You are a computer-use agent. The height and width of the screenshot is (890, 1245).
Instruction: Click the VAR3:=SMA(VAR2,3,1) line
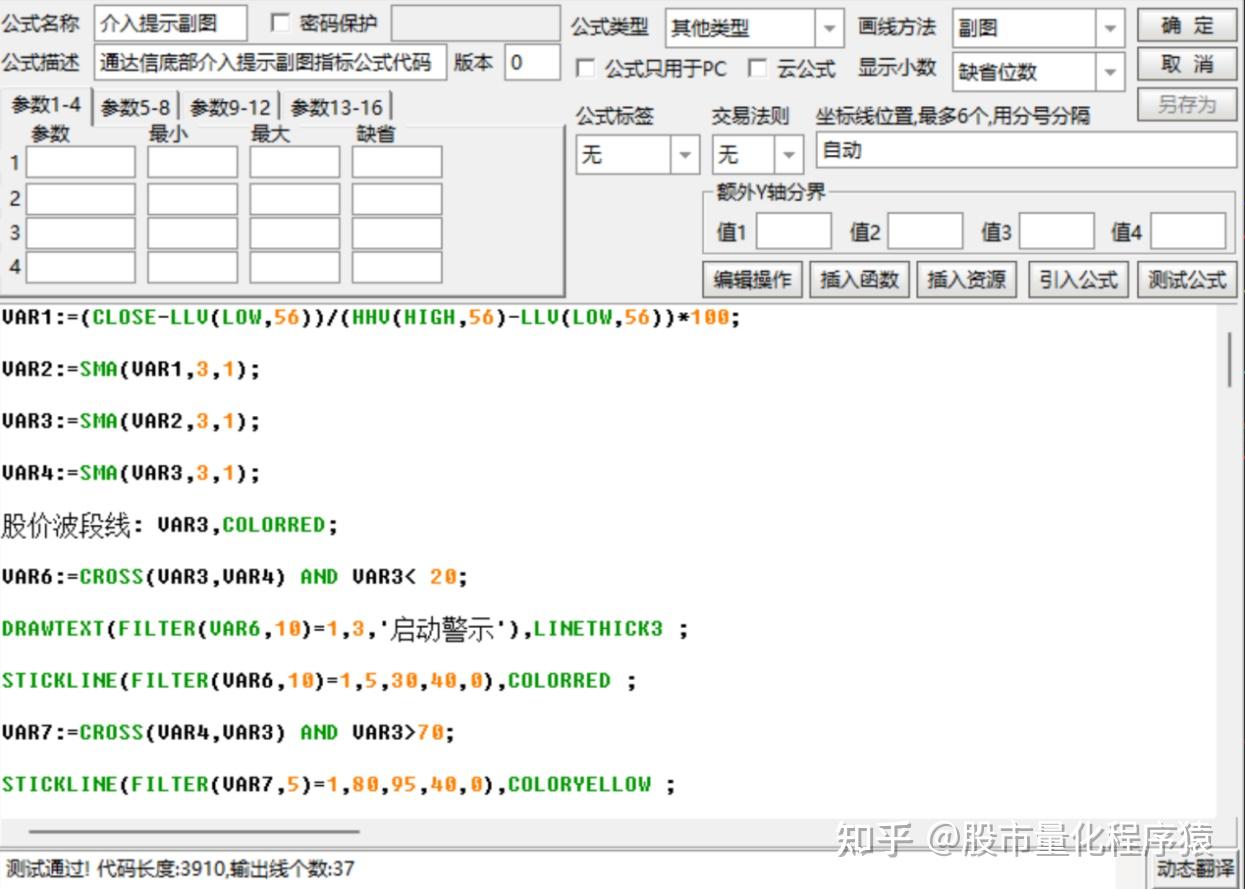[x=131, y=422]
